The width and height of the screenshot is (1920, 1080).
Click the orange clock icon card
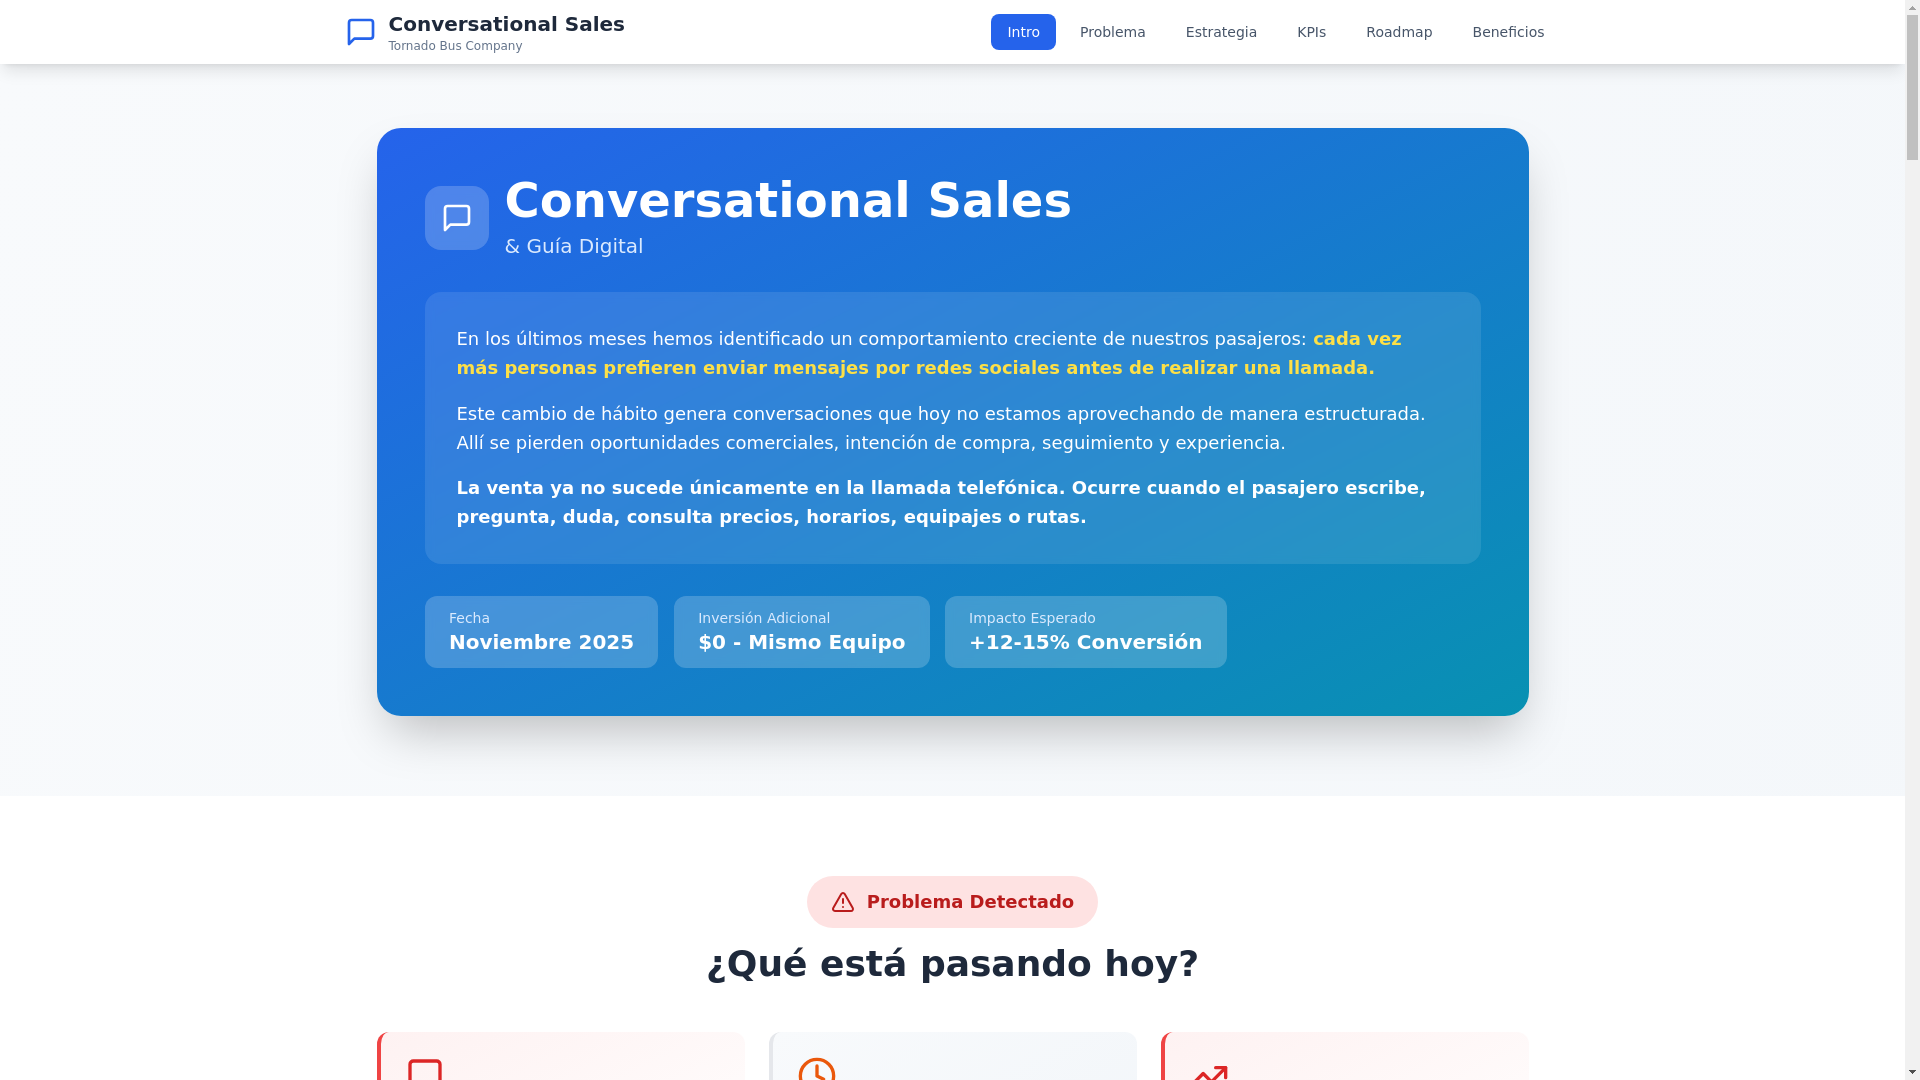pyautogui.click(x=816, y=1069)
